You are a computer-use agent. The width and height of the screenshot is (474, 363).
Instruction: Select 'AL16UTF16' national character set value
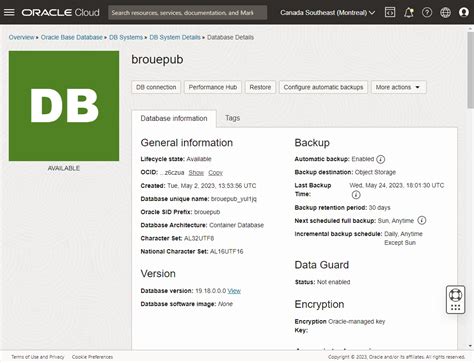point(227,251)
